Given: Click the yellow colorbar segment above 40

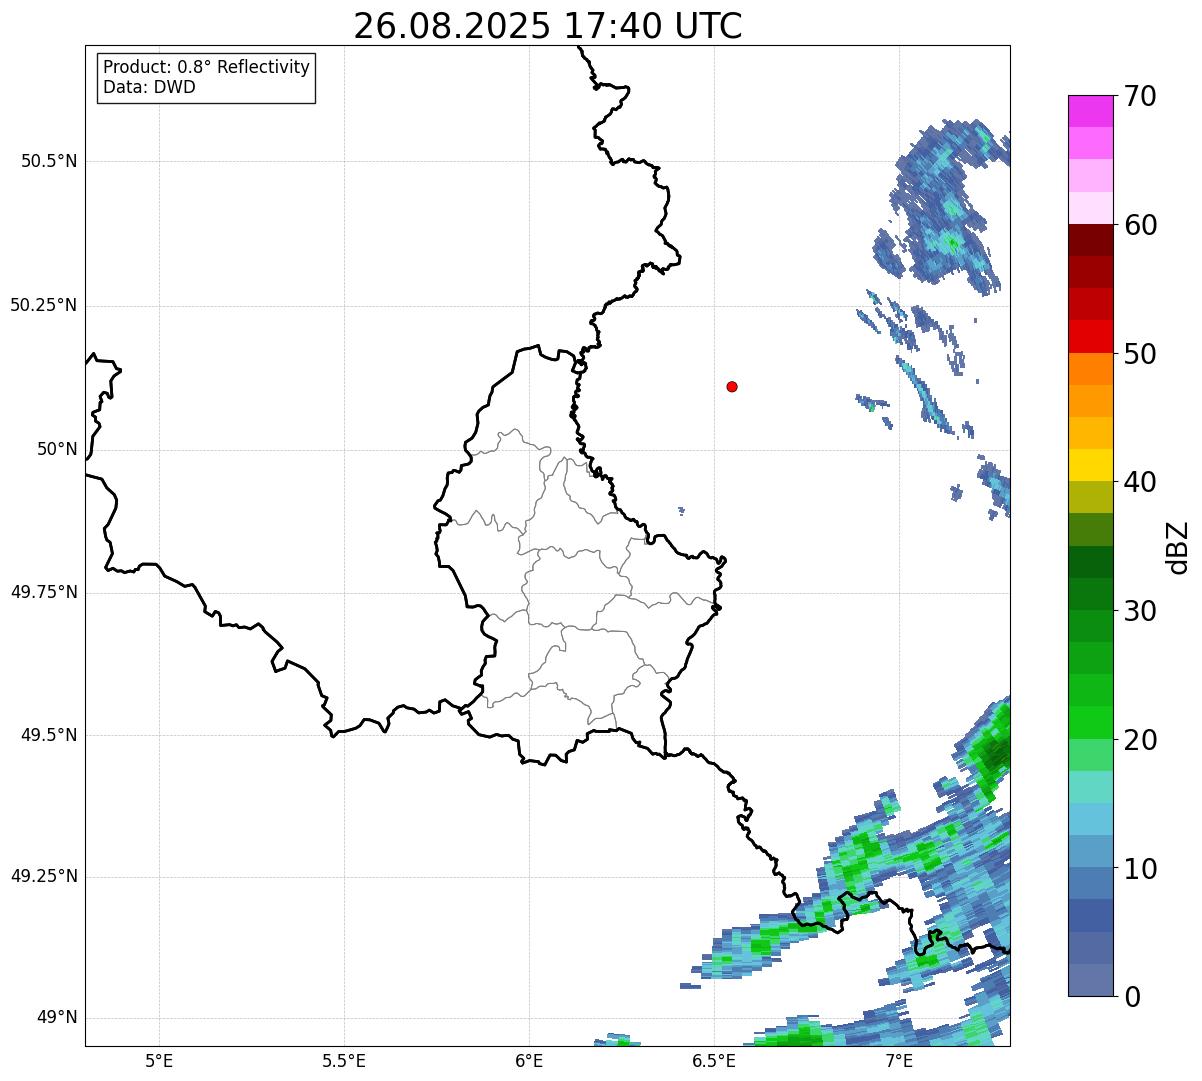Looking at the screenshot, I should [x=1090, y=465].
